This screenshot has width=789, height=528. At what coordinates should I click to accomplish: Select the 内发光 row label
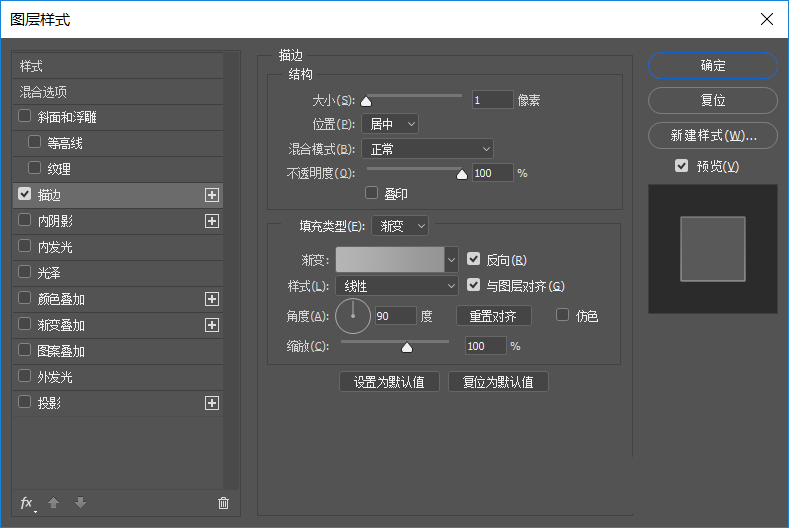(x=55, y=247)
